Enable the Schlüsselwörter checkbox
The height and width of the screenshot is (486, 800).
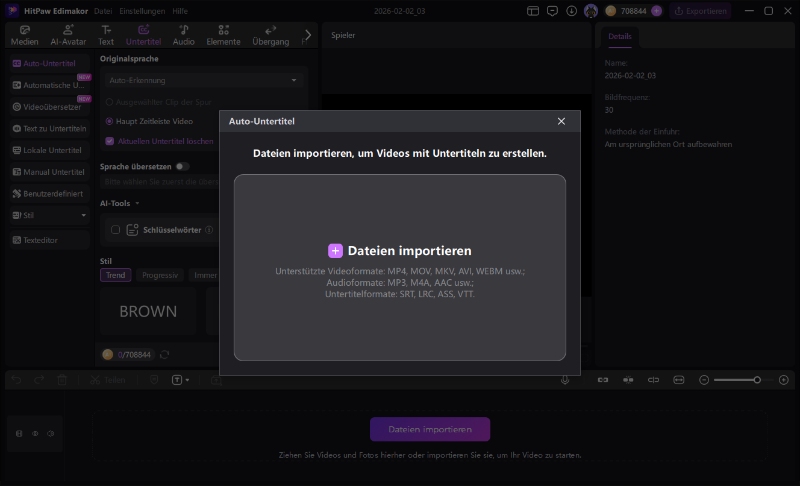116,230
